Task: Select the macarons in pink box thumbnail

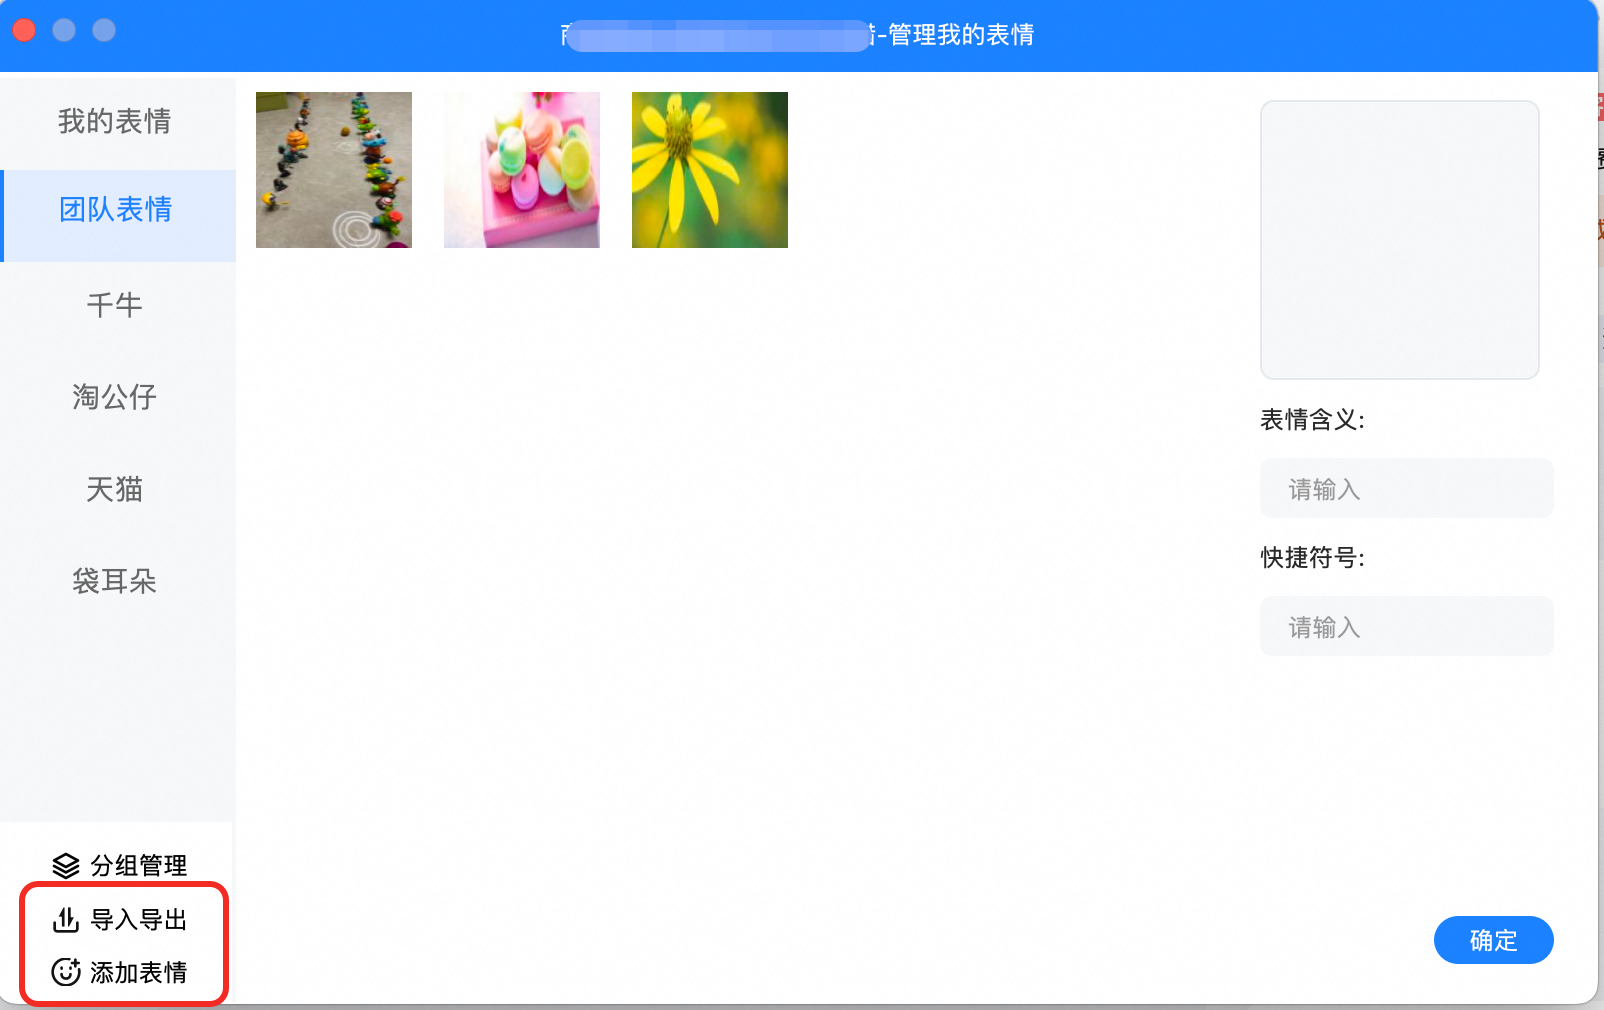Action: pos(522,170)
